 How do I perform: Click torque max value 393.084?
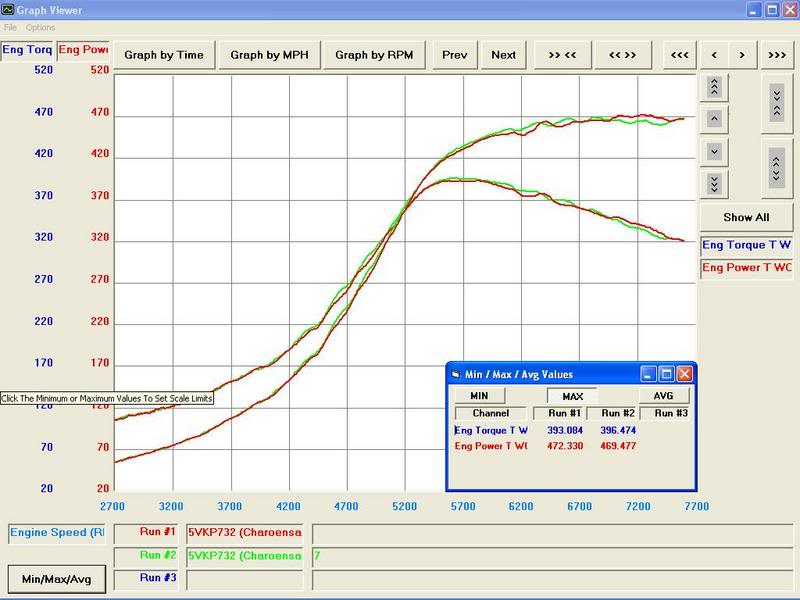[565, 430]
